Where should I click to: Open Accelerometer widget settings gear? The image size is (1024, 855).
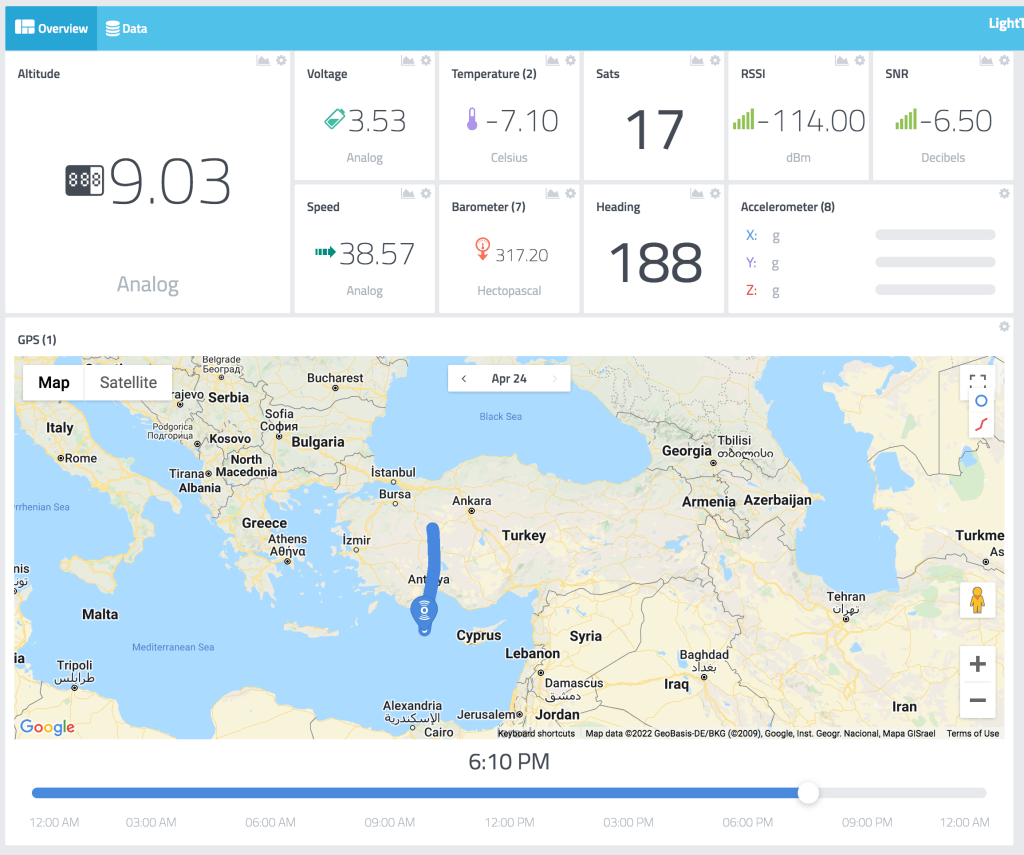click(1004, 194)
